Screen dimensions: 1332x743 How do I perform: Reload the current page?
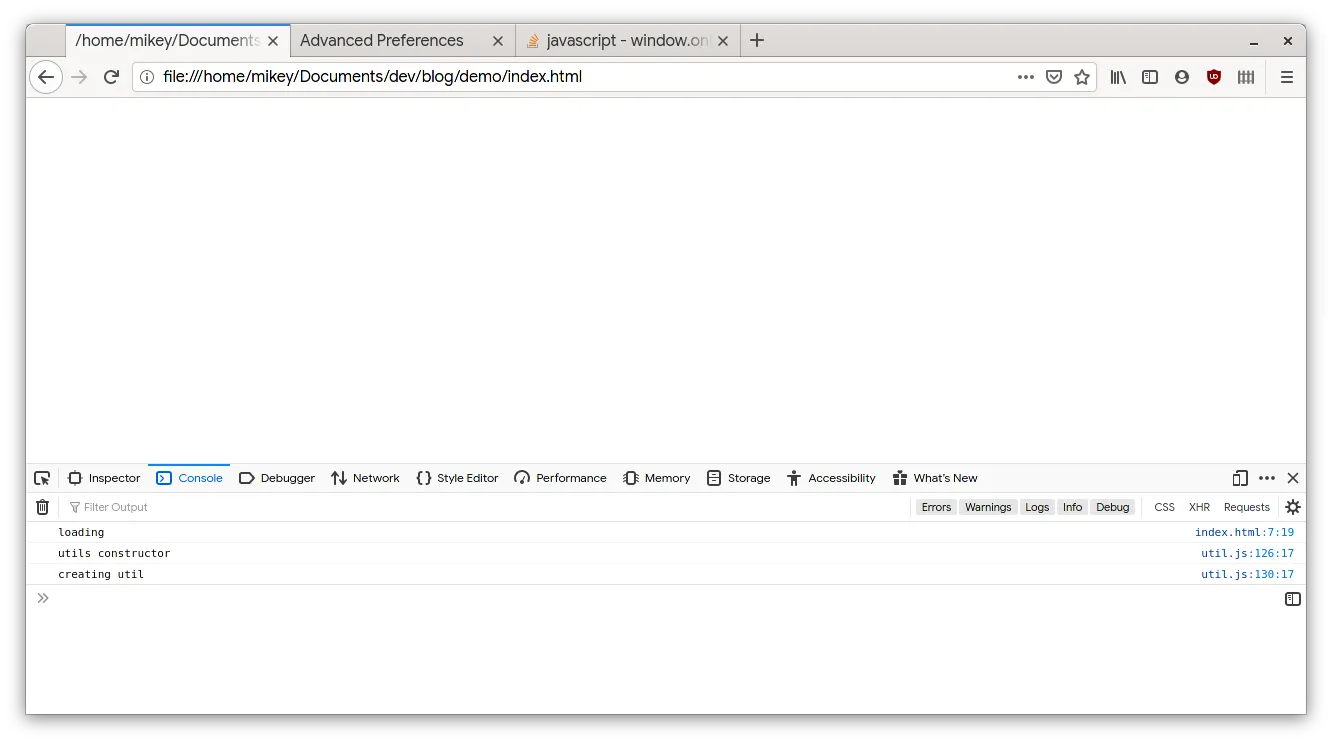(112, 77)
